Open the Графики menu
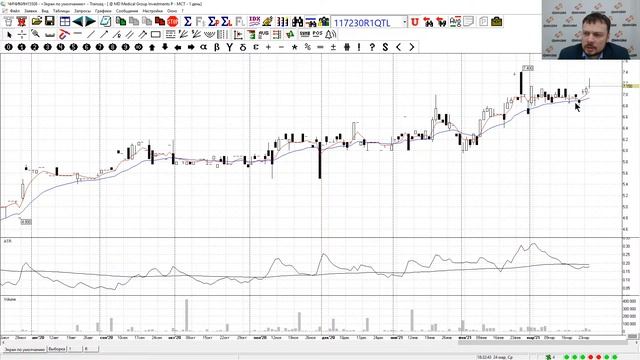The width and height of the screenshot is (640, 360). tap(103, 11)
